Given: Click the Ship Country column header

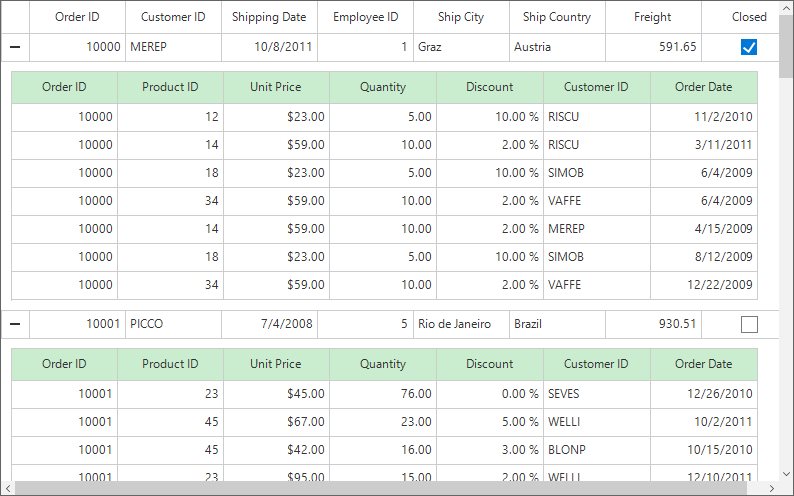Looking at the screenshot, I should pyautogui.click(x=556, y=17).
